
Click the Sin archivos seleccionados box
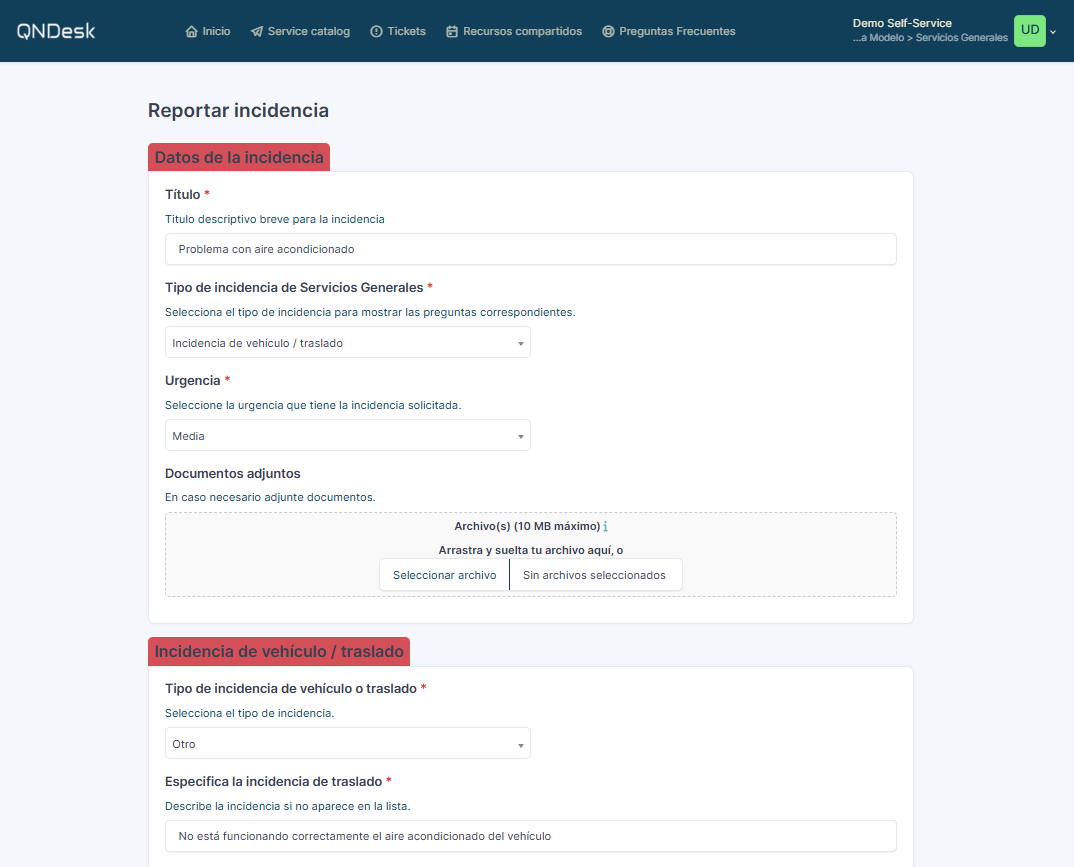coord(595,575)
